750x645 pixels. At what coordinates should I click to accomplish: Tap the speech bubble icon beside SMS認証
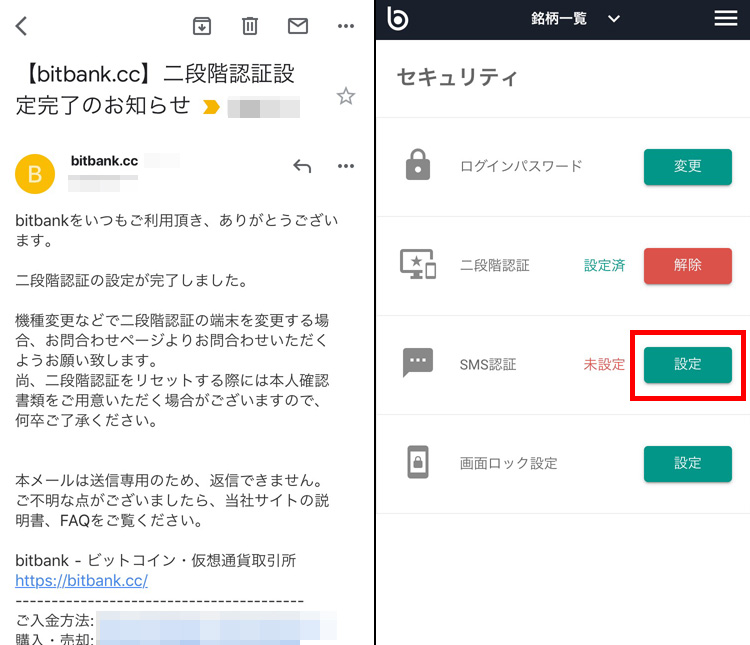tap(418, 362)
